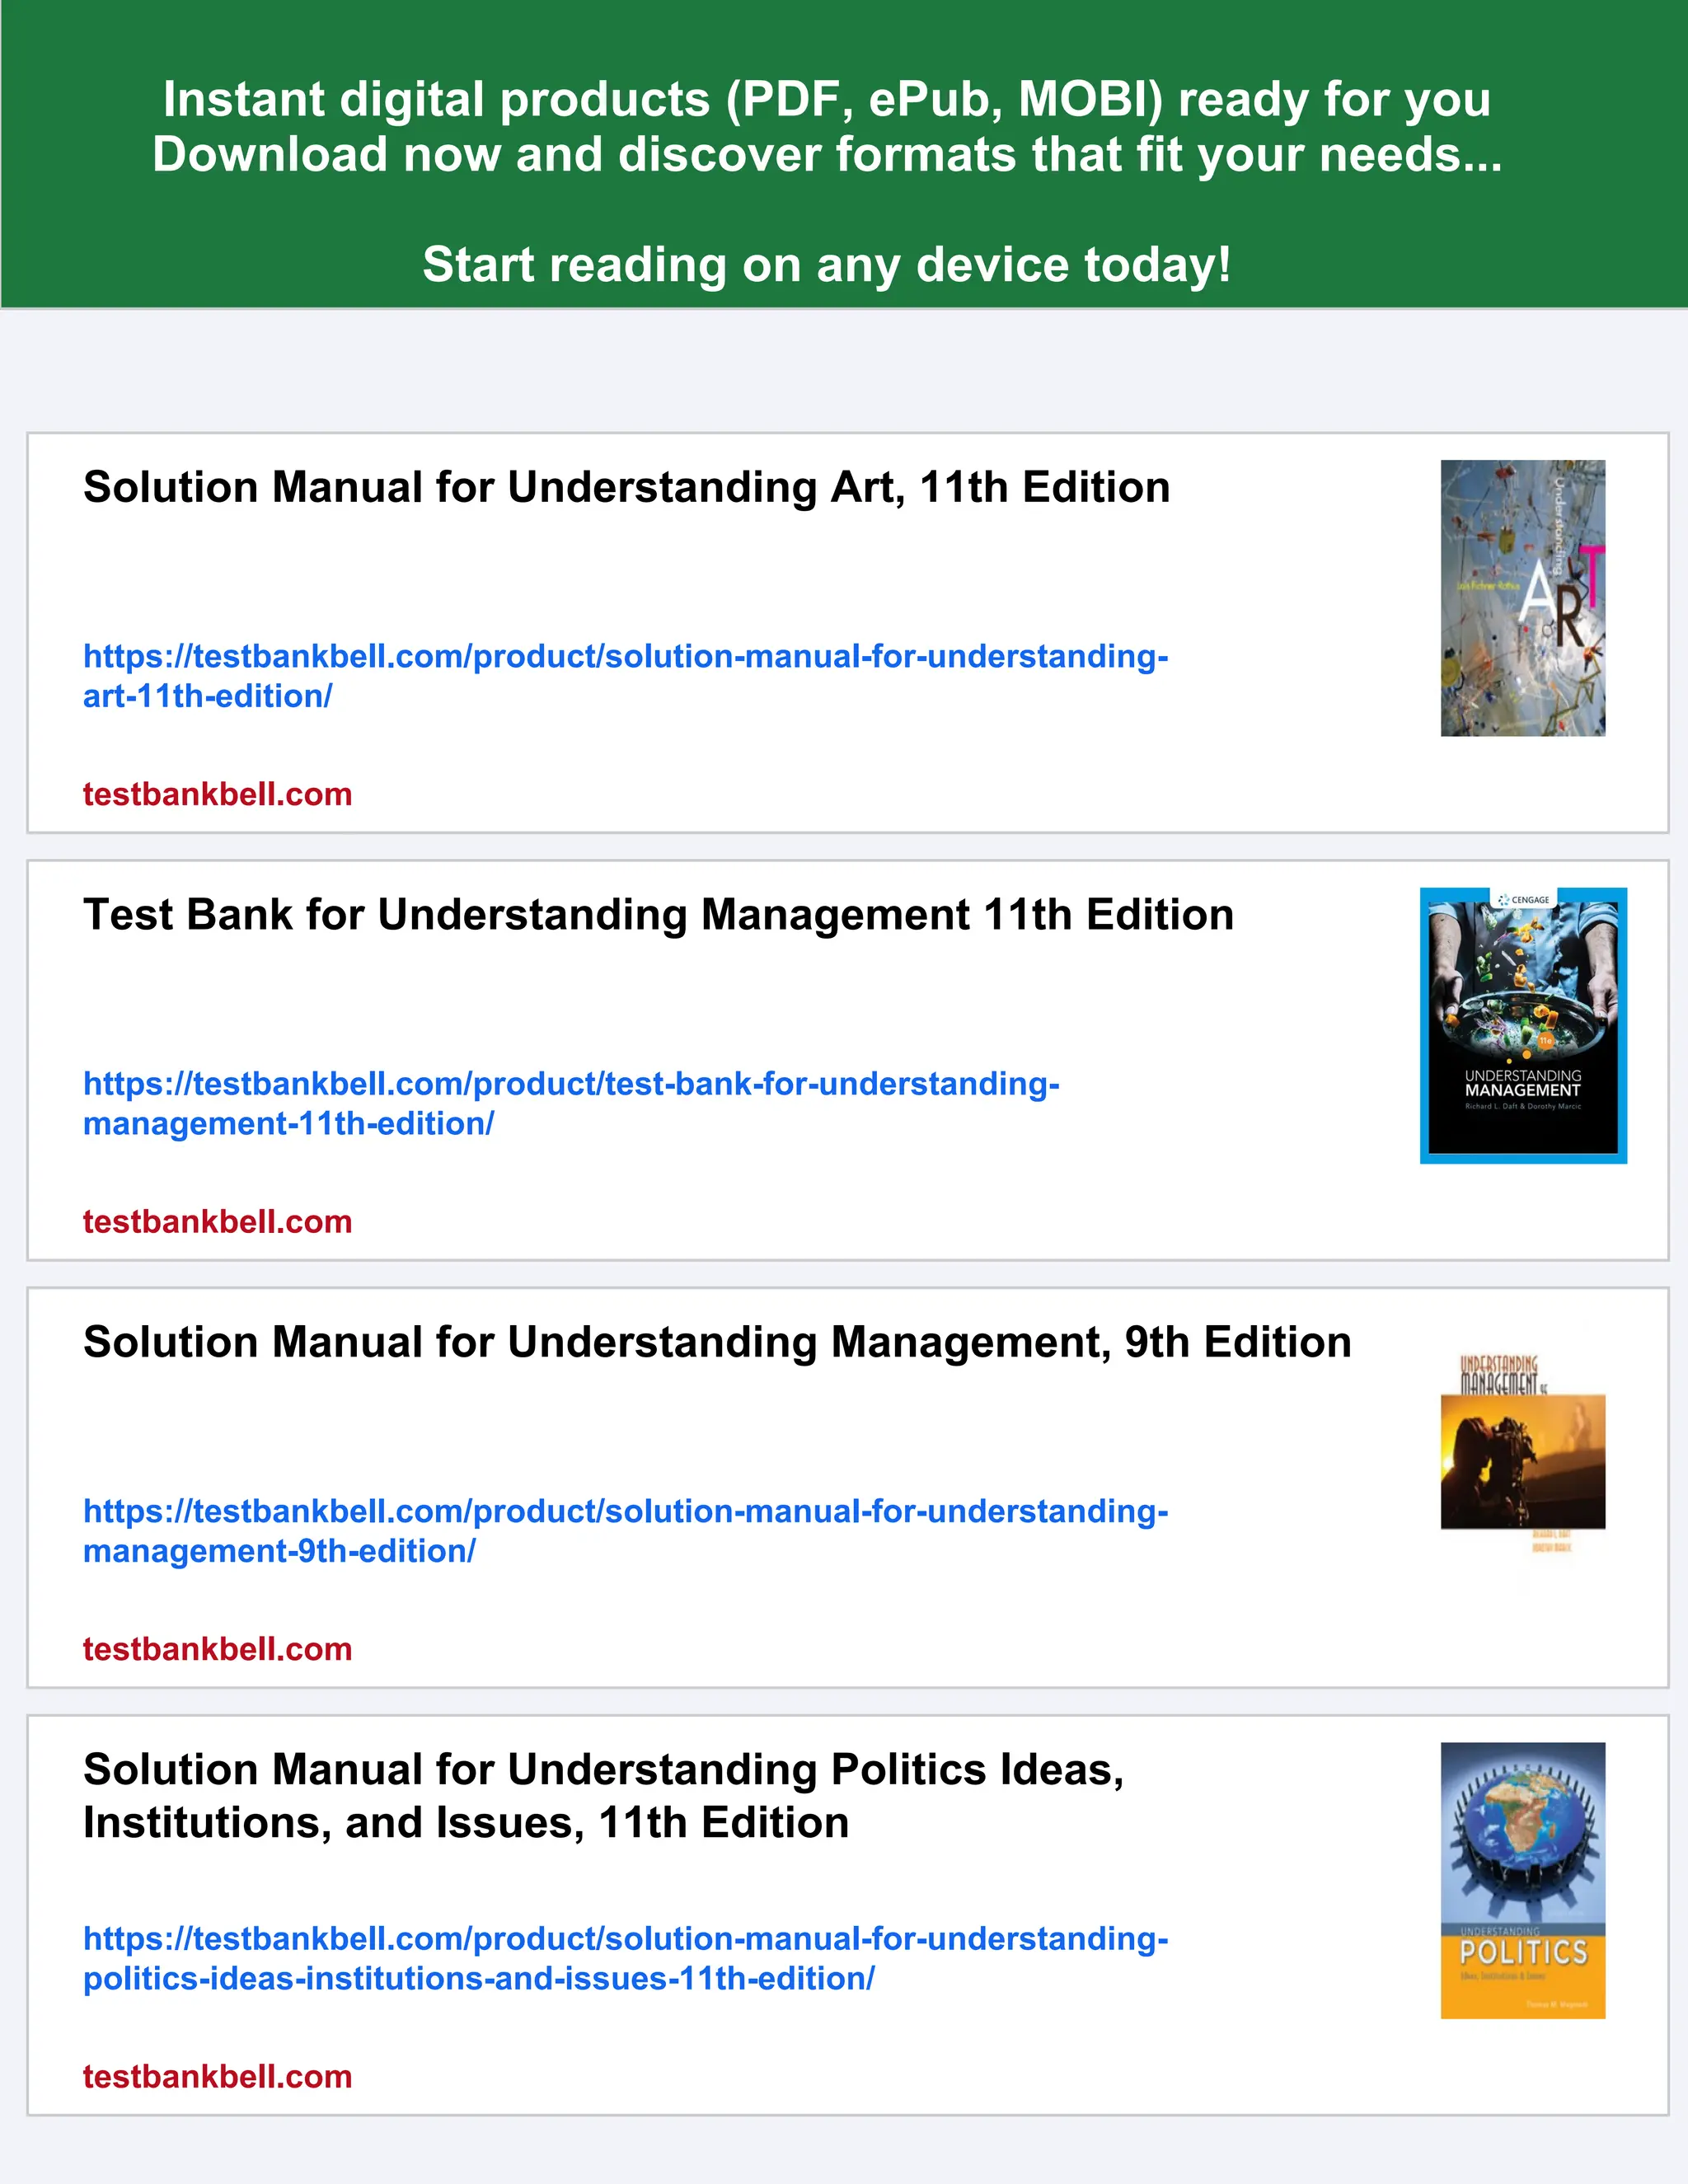Click the banner line 'Start reading on any device today!'
The height and width of the screenshot is (2184, 1688).
tap(827, 265)
